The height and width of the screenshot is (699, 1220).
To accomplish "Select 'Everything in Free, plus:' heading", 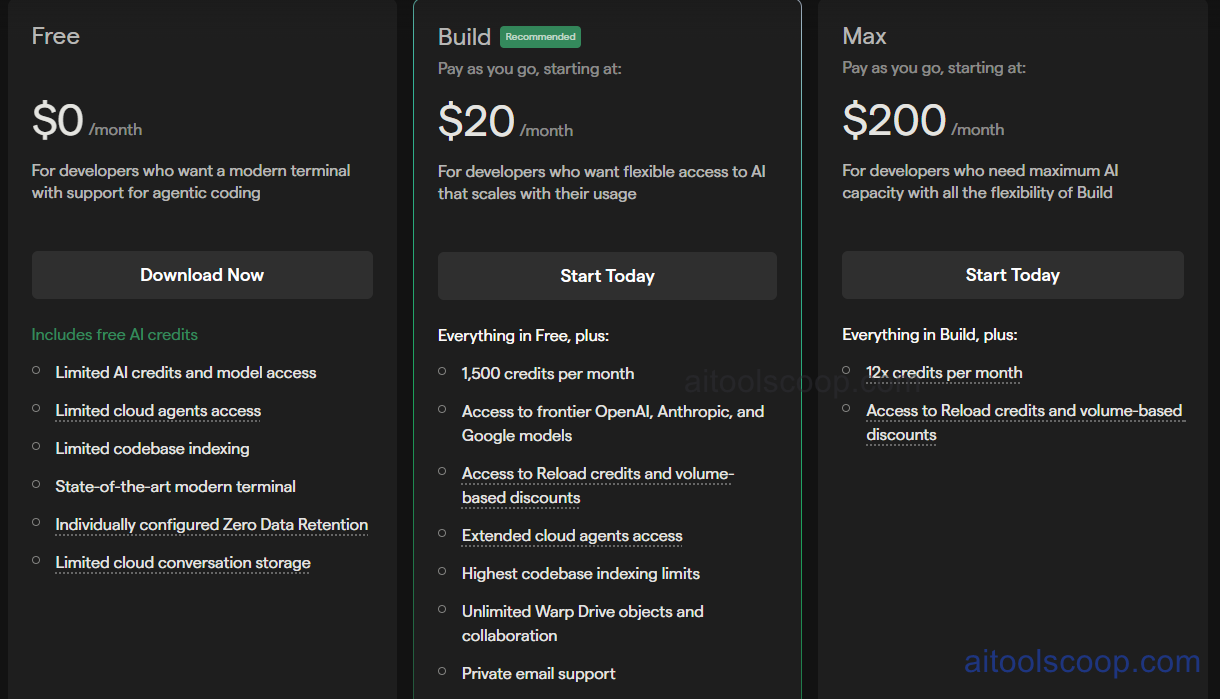I will 524,336.
